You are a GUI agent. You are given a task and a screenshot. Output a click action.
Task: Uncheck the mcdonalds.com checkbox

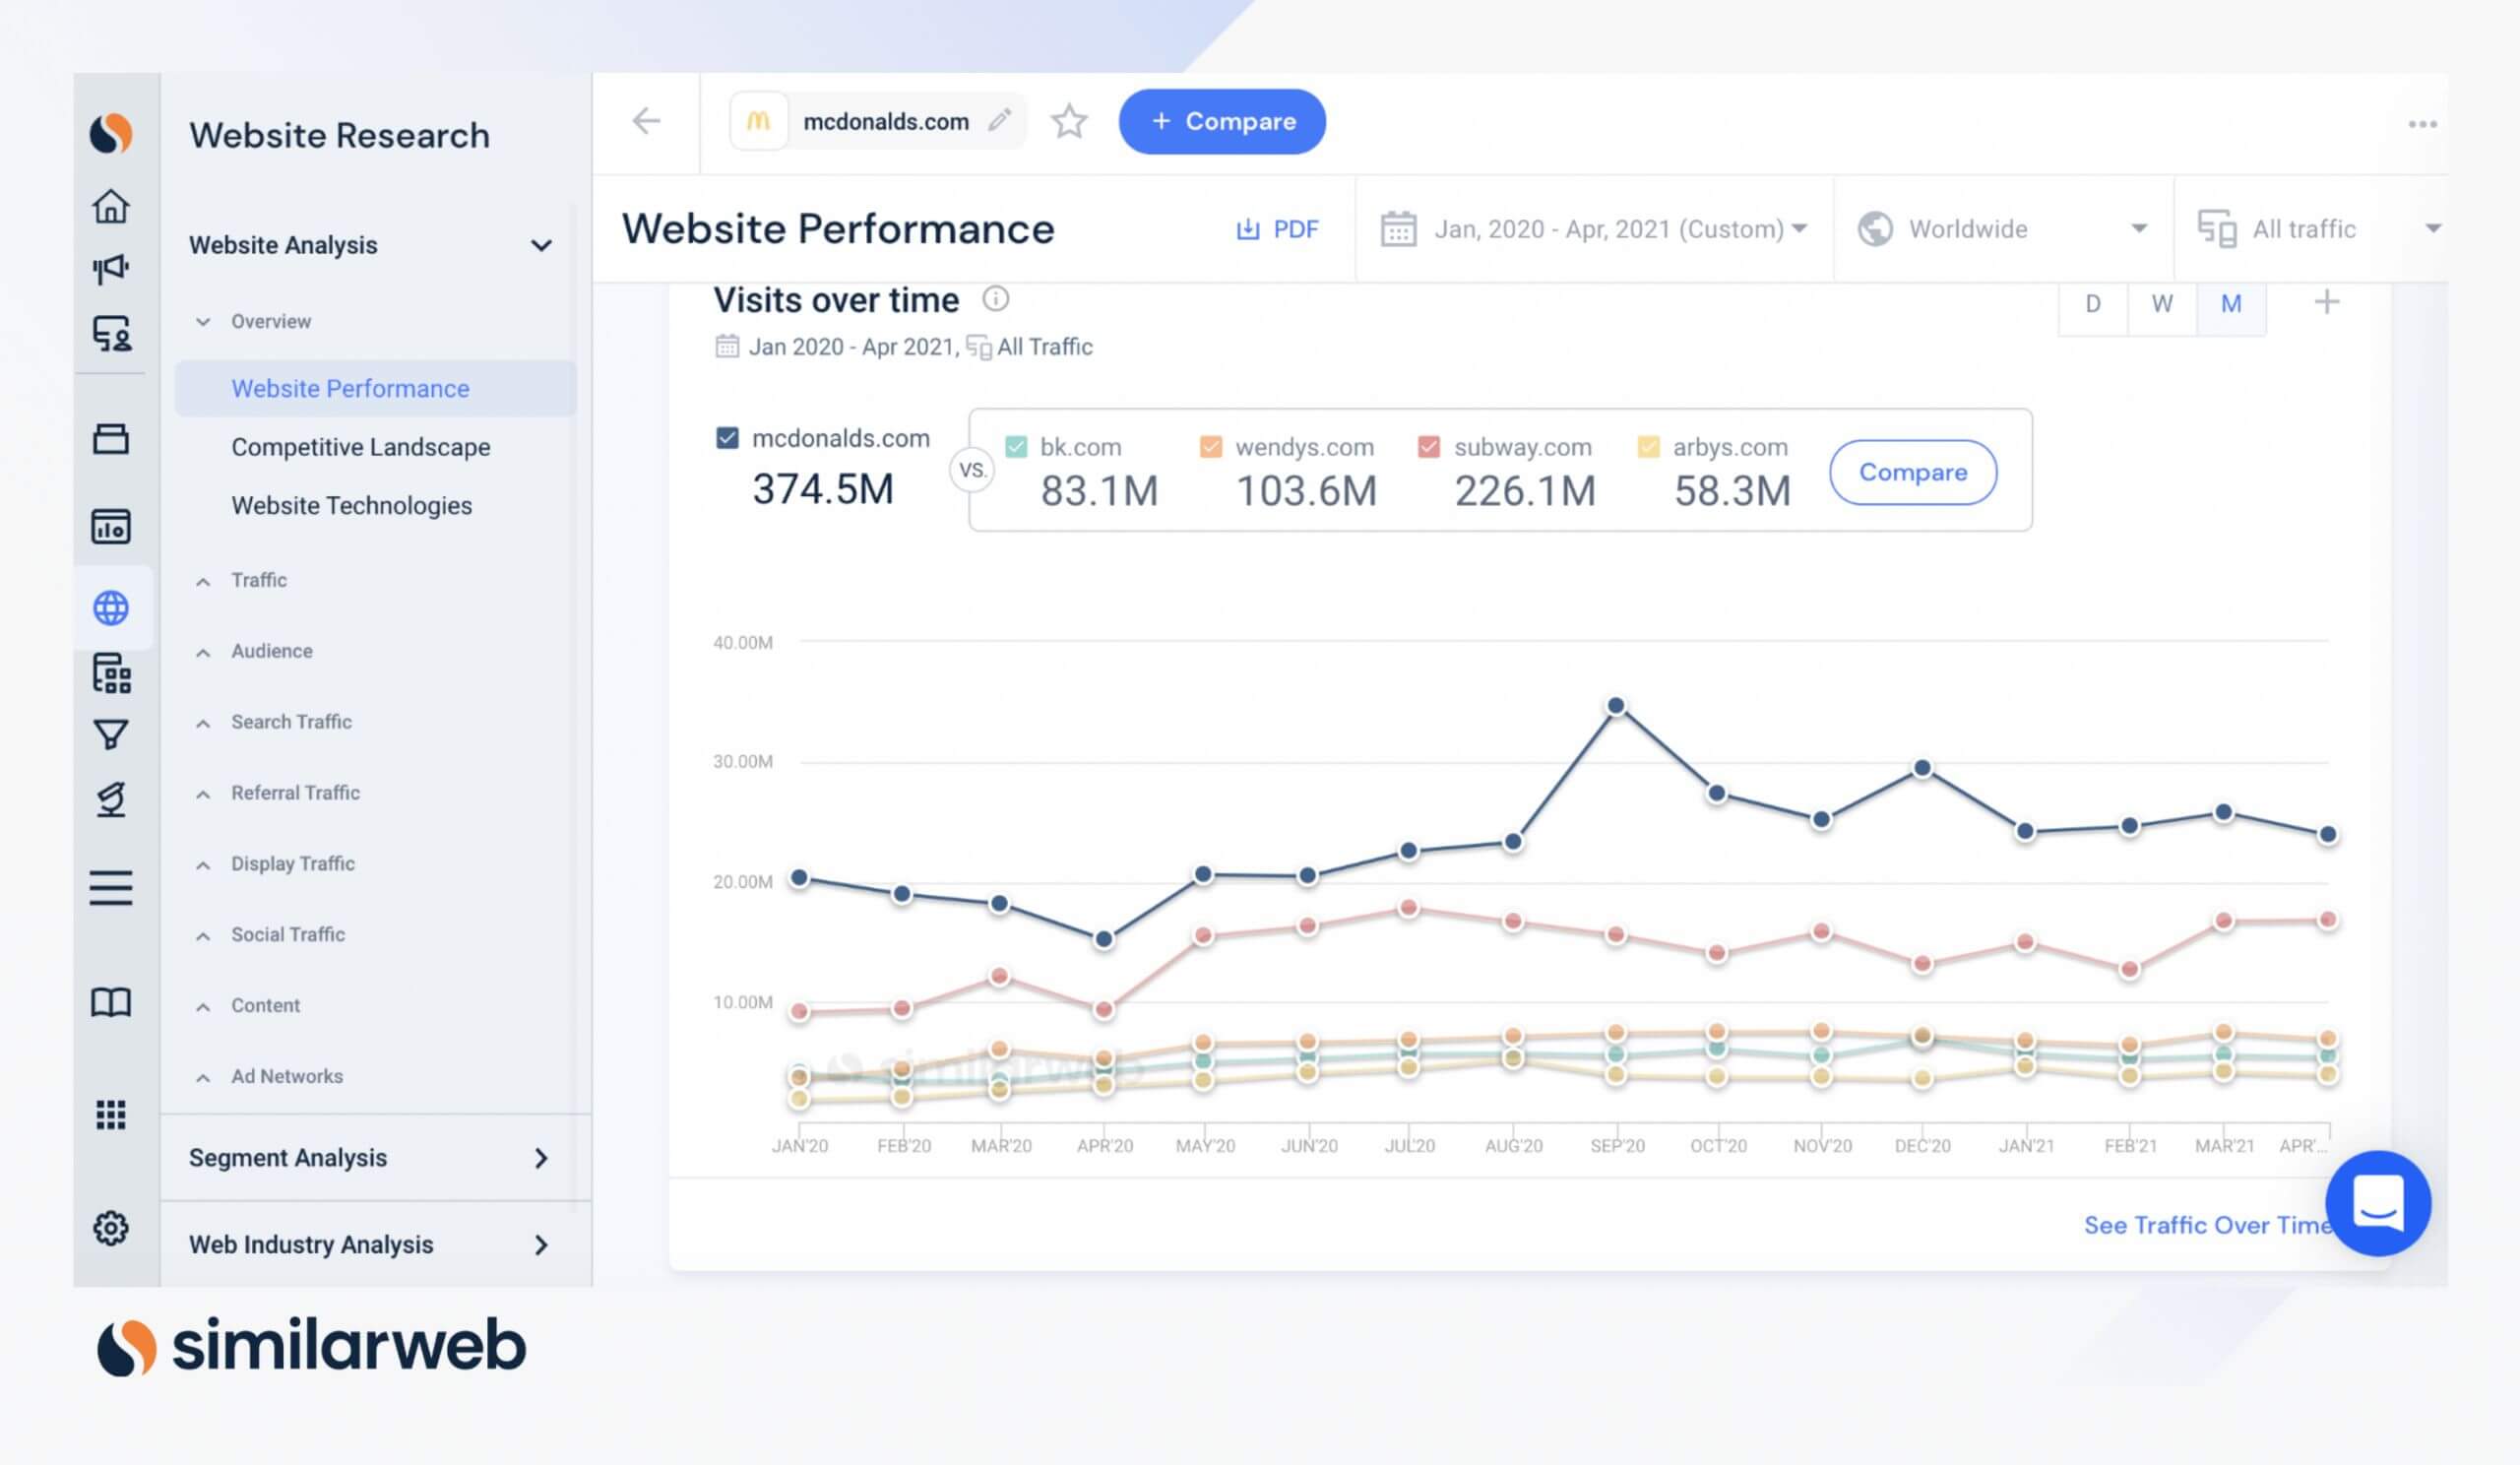[727, 437]
